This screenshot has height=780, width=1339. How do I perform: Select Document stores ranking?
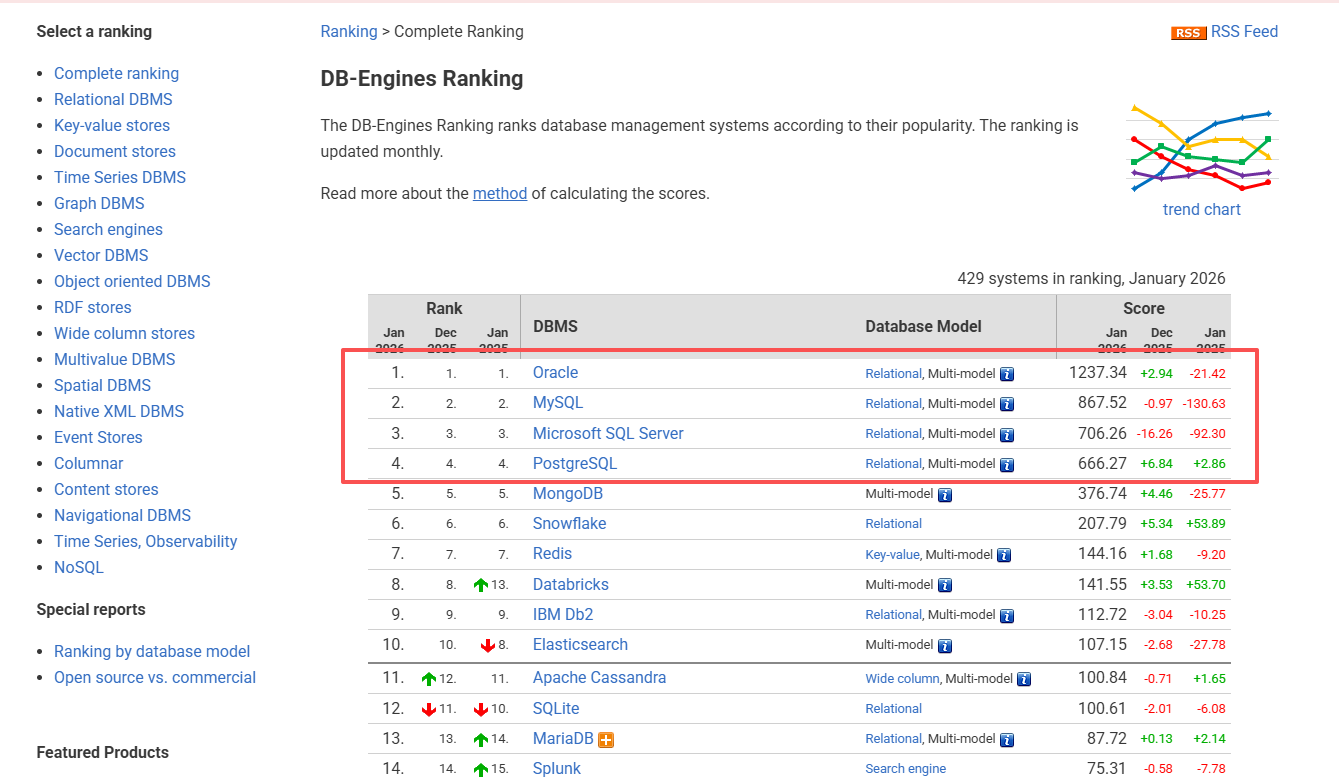(115, 151)
